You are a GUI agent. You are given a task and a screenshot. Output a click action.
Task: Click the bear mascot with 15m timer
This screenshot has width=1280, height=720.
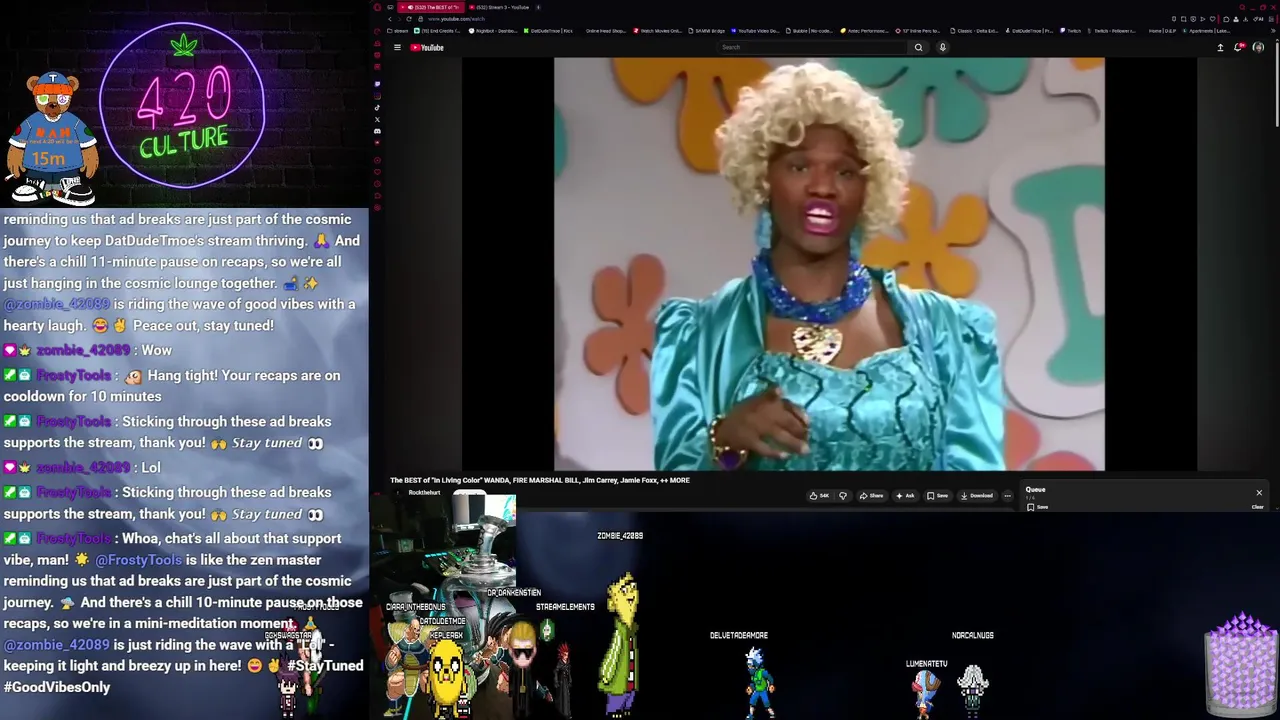tap(50, 138)
